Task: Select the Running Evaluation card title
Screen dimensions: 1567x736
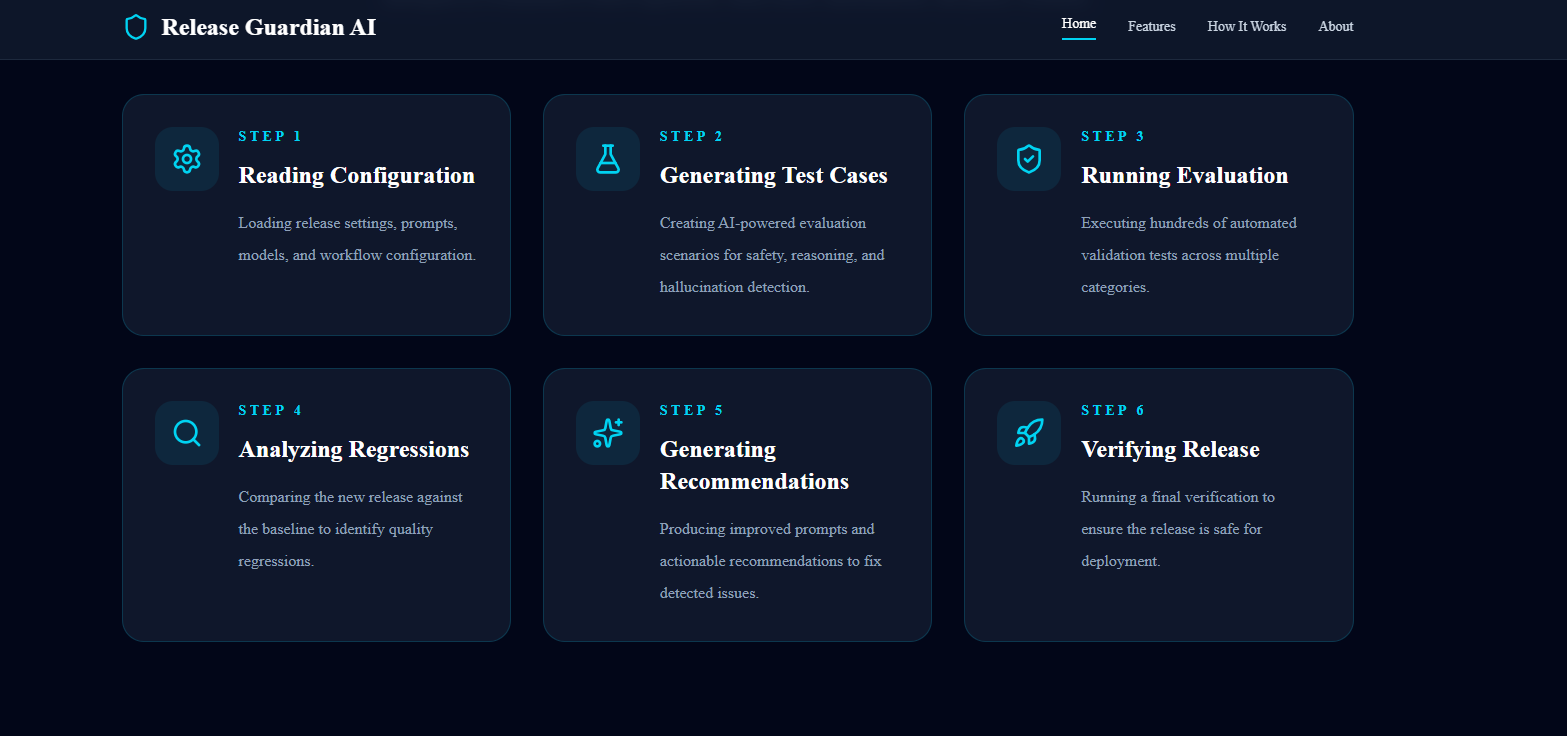Action: 1185,176
